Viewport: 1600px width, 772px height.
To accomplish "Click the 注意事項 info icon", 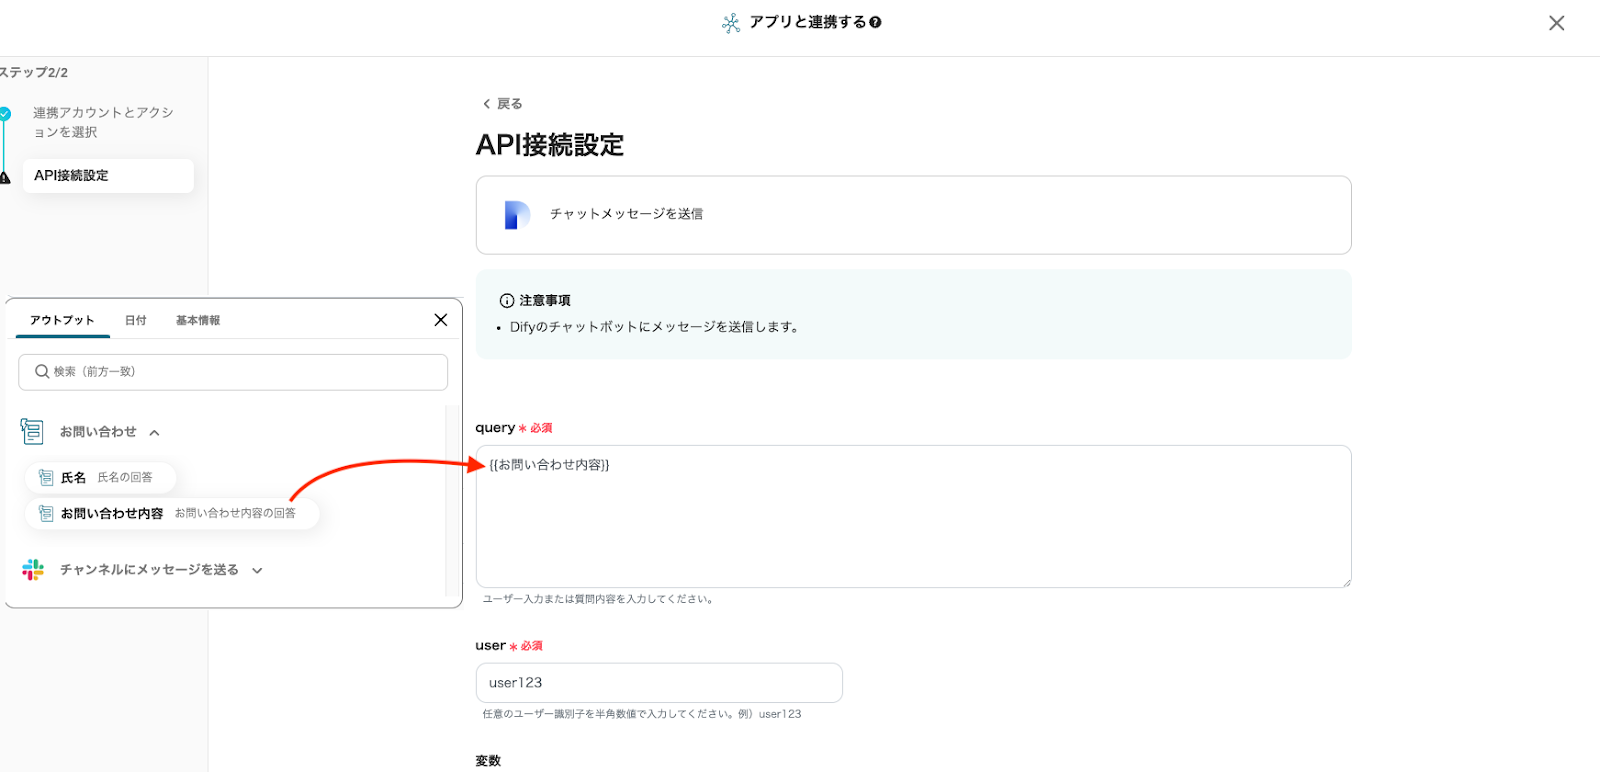I will tap(507, 301).
